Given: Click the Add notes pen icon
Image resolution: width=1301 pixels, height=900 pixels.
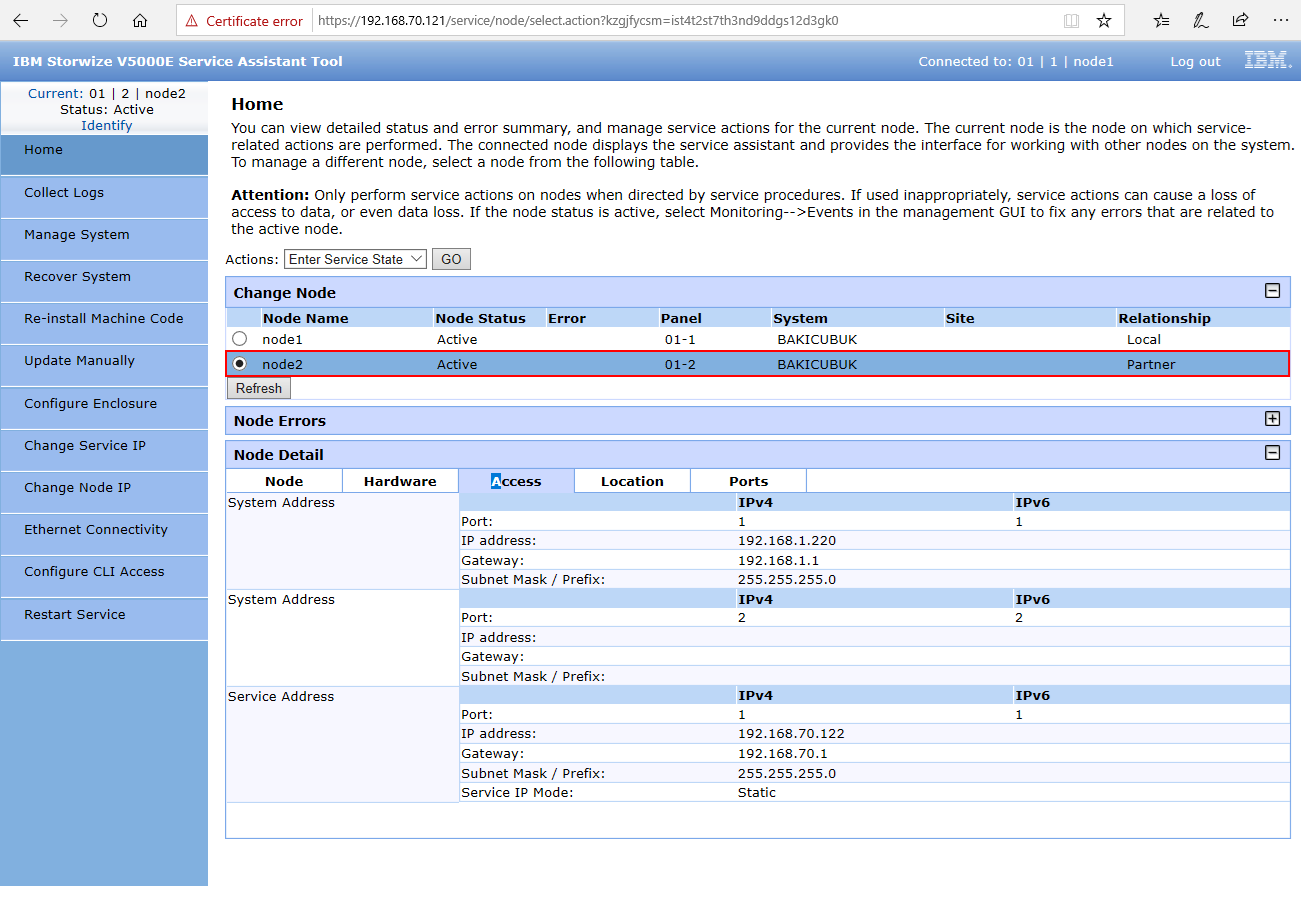Looking at the screenshot, I should 1201,20.
